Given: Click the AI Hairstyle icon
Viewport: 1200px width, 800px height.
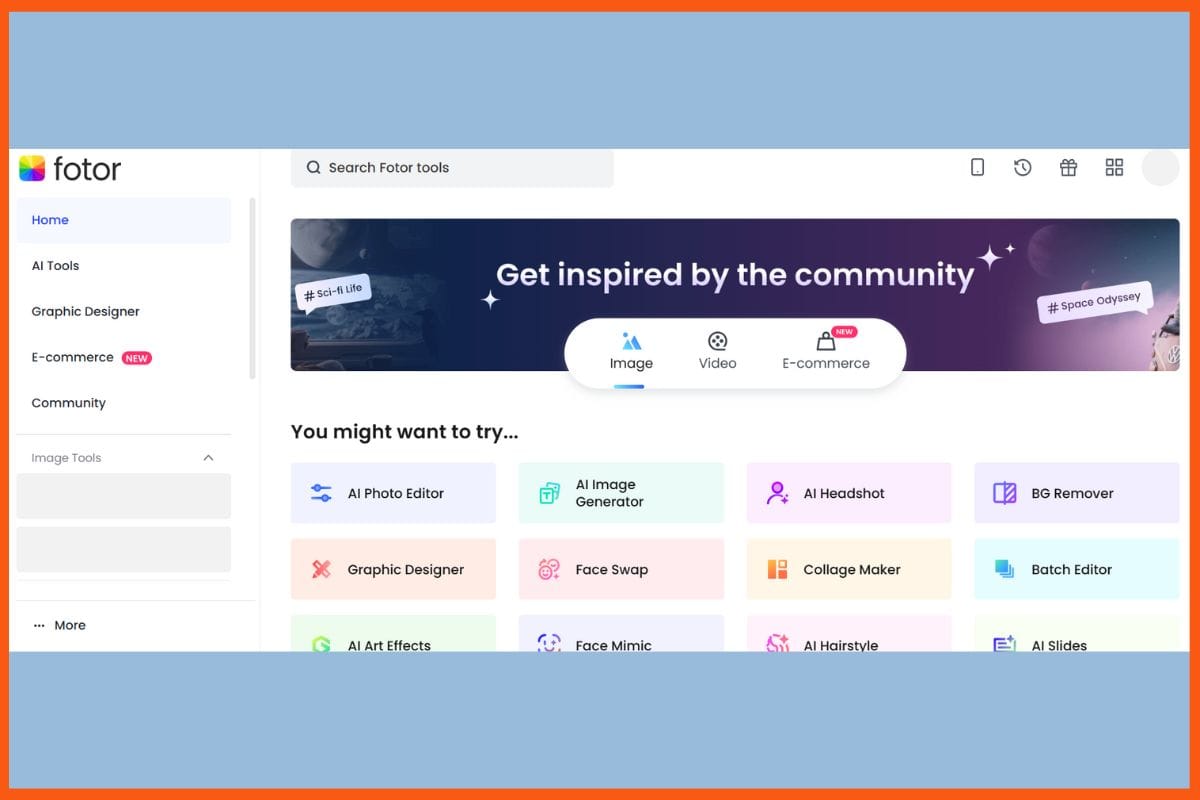Looking at the screenshot, I should pyautogui.click(x=777, y=643).
